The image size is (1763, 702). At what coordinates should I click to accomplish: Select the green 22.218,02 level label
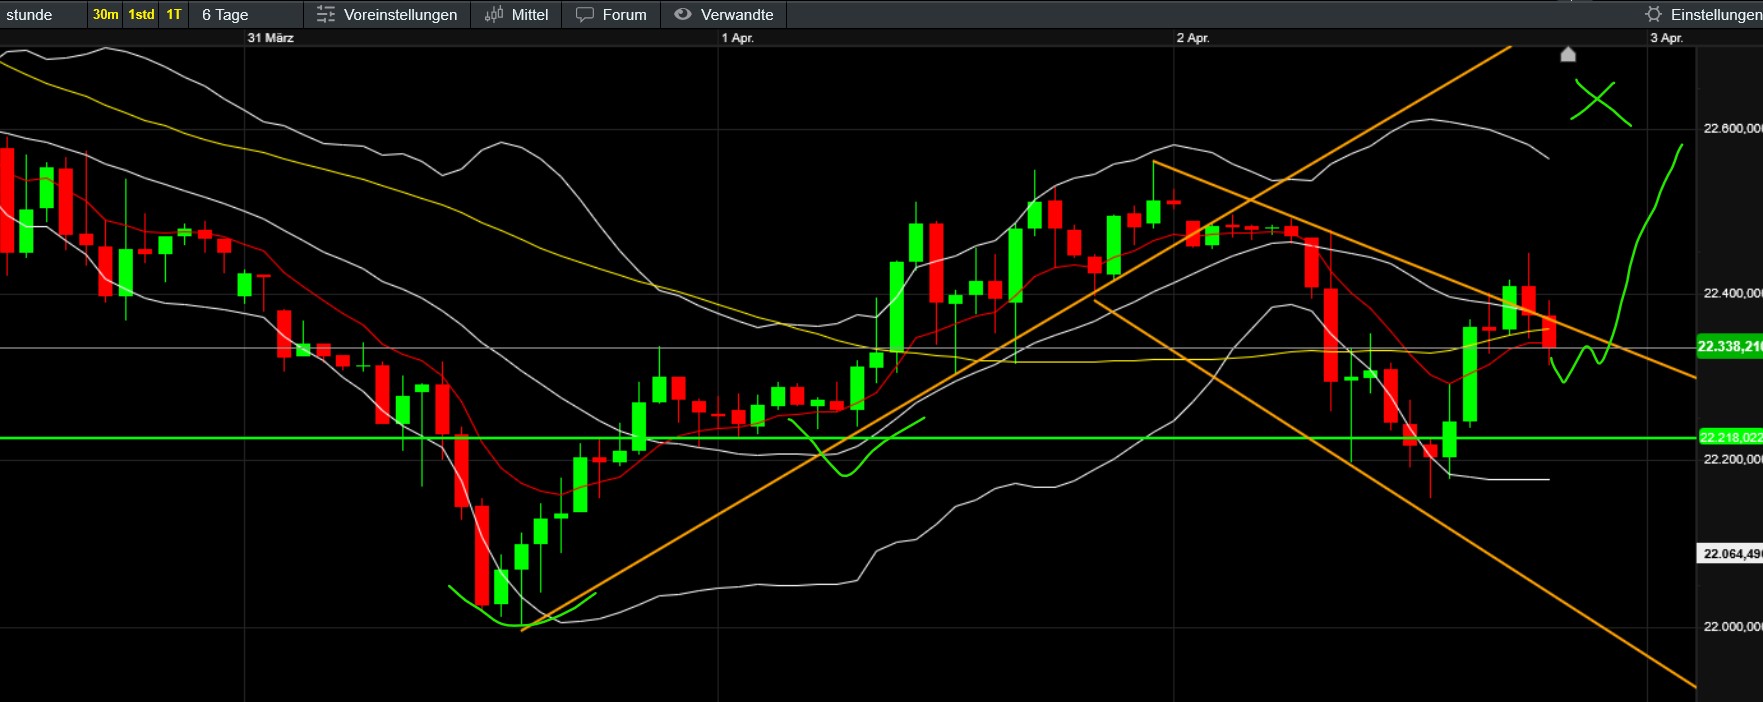[1731, 437]
